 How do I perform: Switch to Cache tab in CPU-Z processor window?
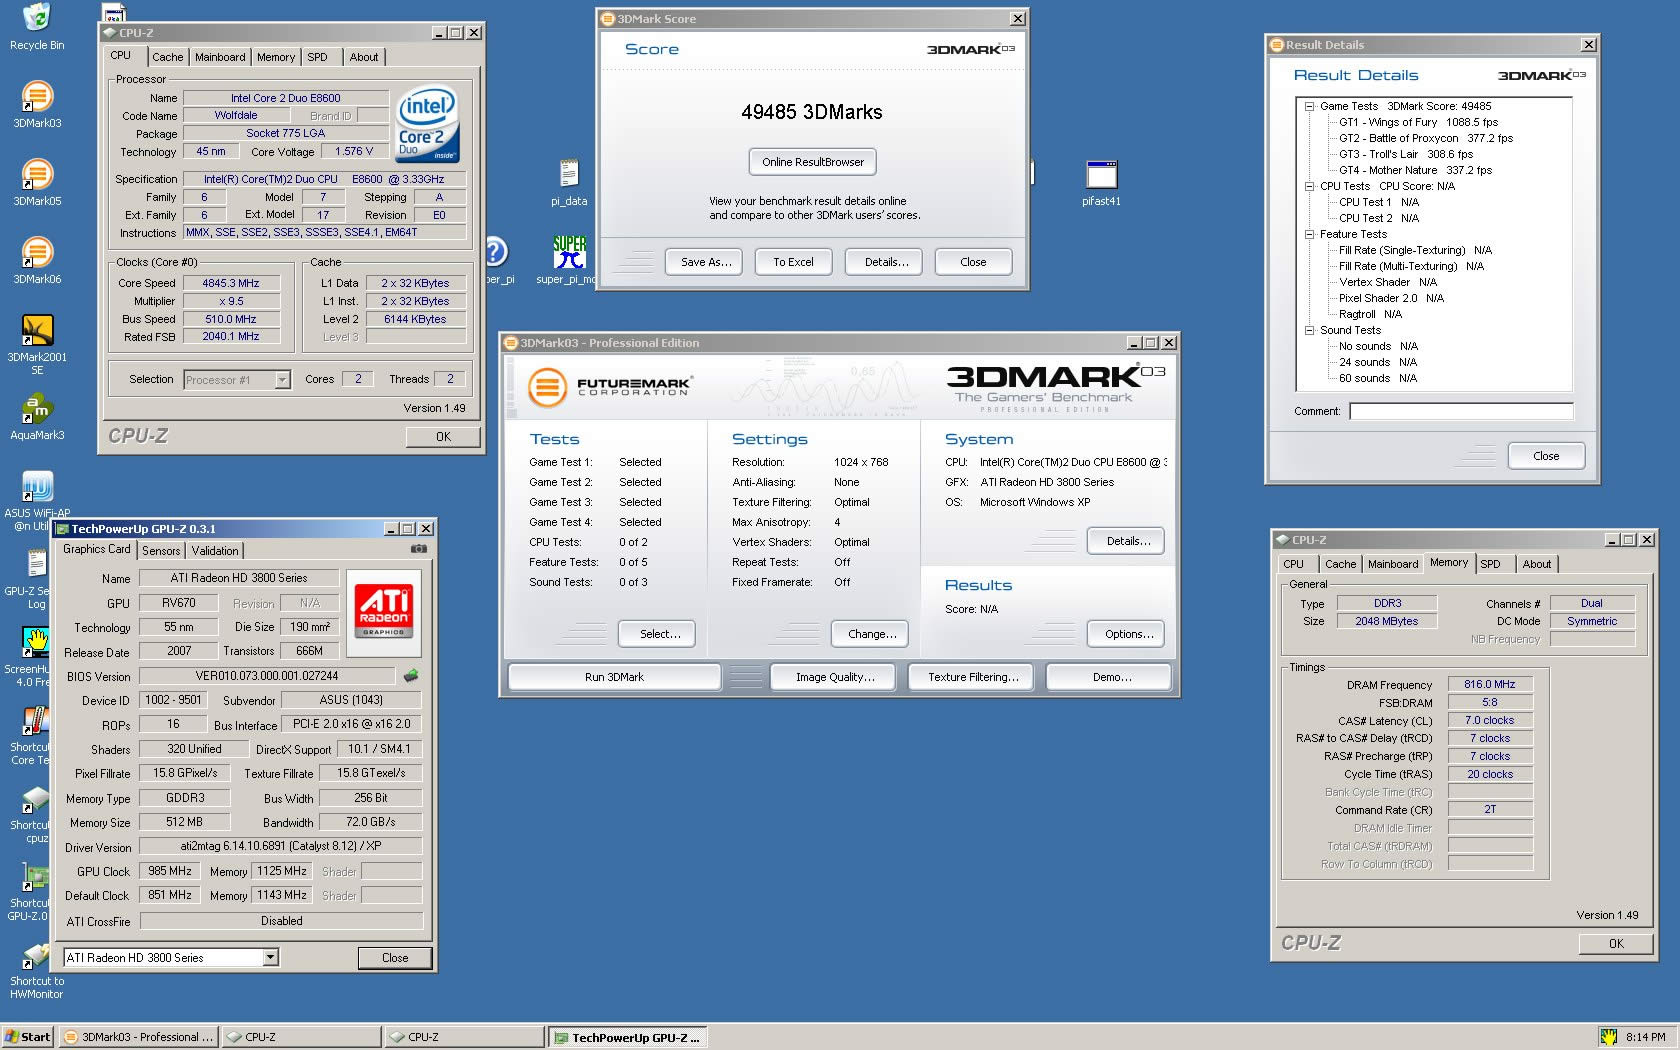168,57
